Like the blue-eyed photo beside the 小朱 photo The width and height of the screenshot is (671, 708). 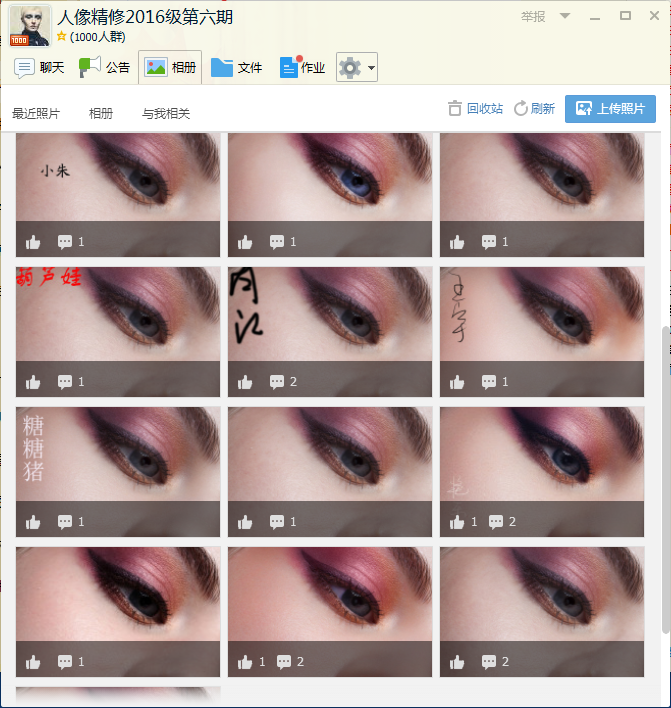[x=245, y=242]
